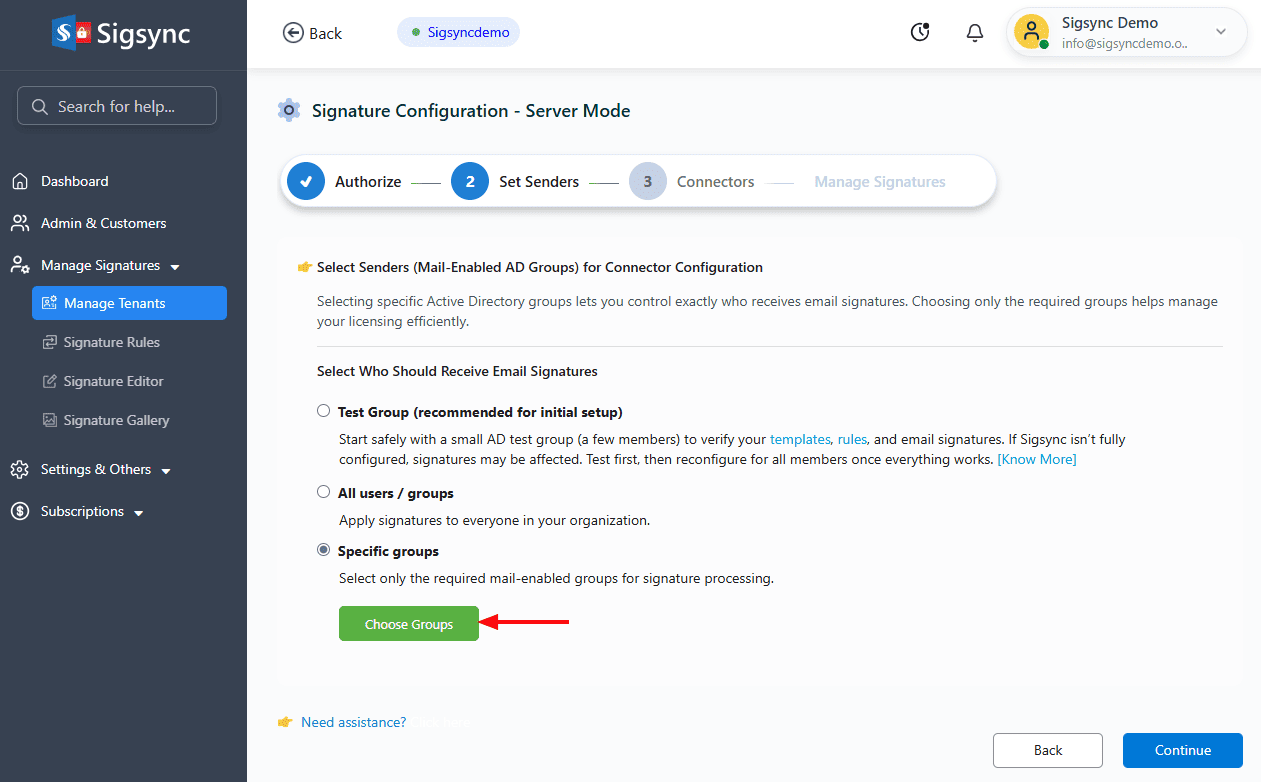Viewport: 1261px width, 782px height.
Task: Select the Test Group radio button
Action: (323, 411)
